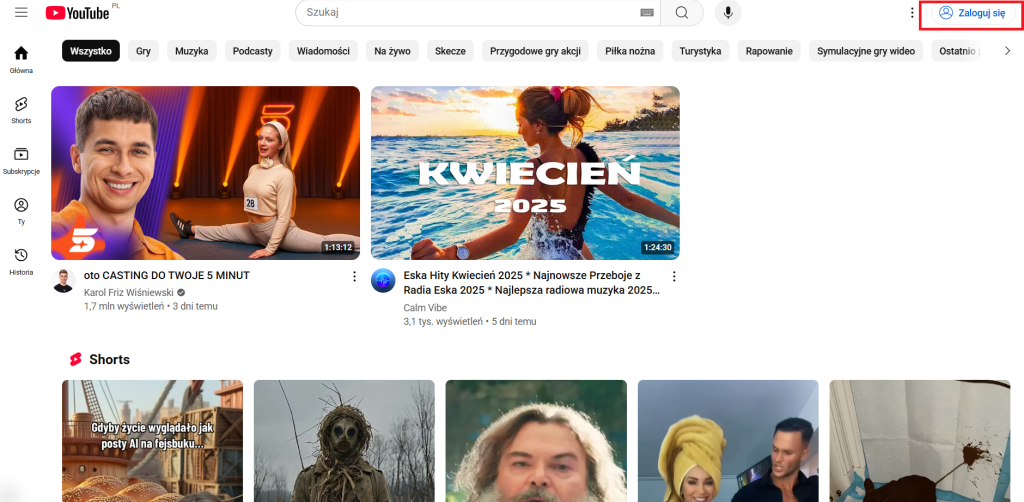This screenshot has height=502, width=1024.
Task: Open the AI fejsbuk posts short
Action: pos(152,441)
